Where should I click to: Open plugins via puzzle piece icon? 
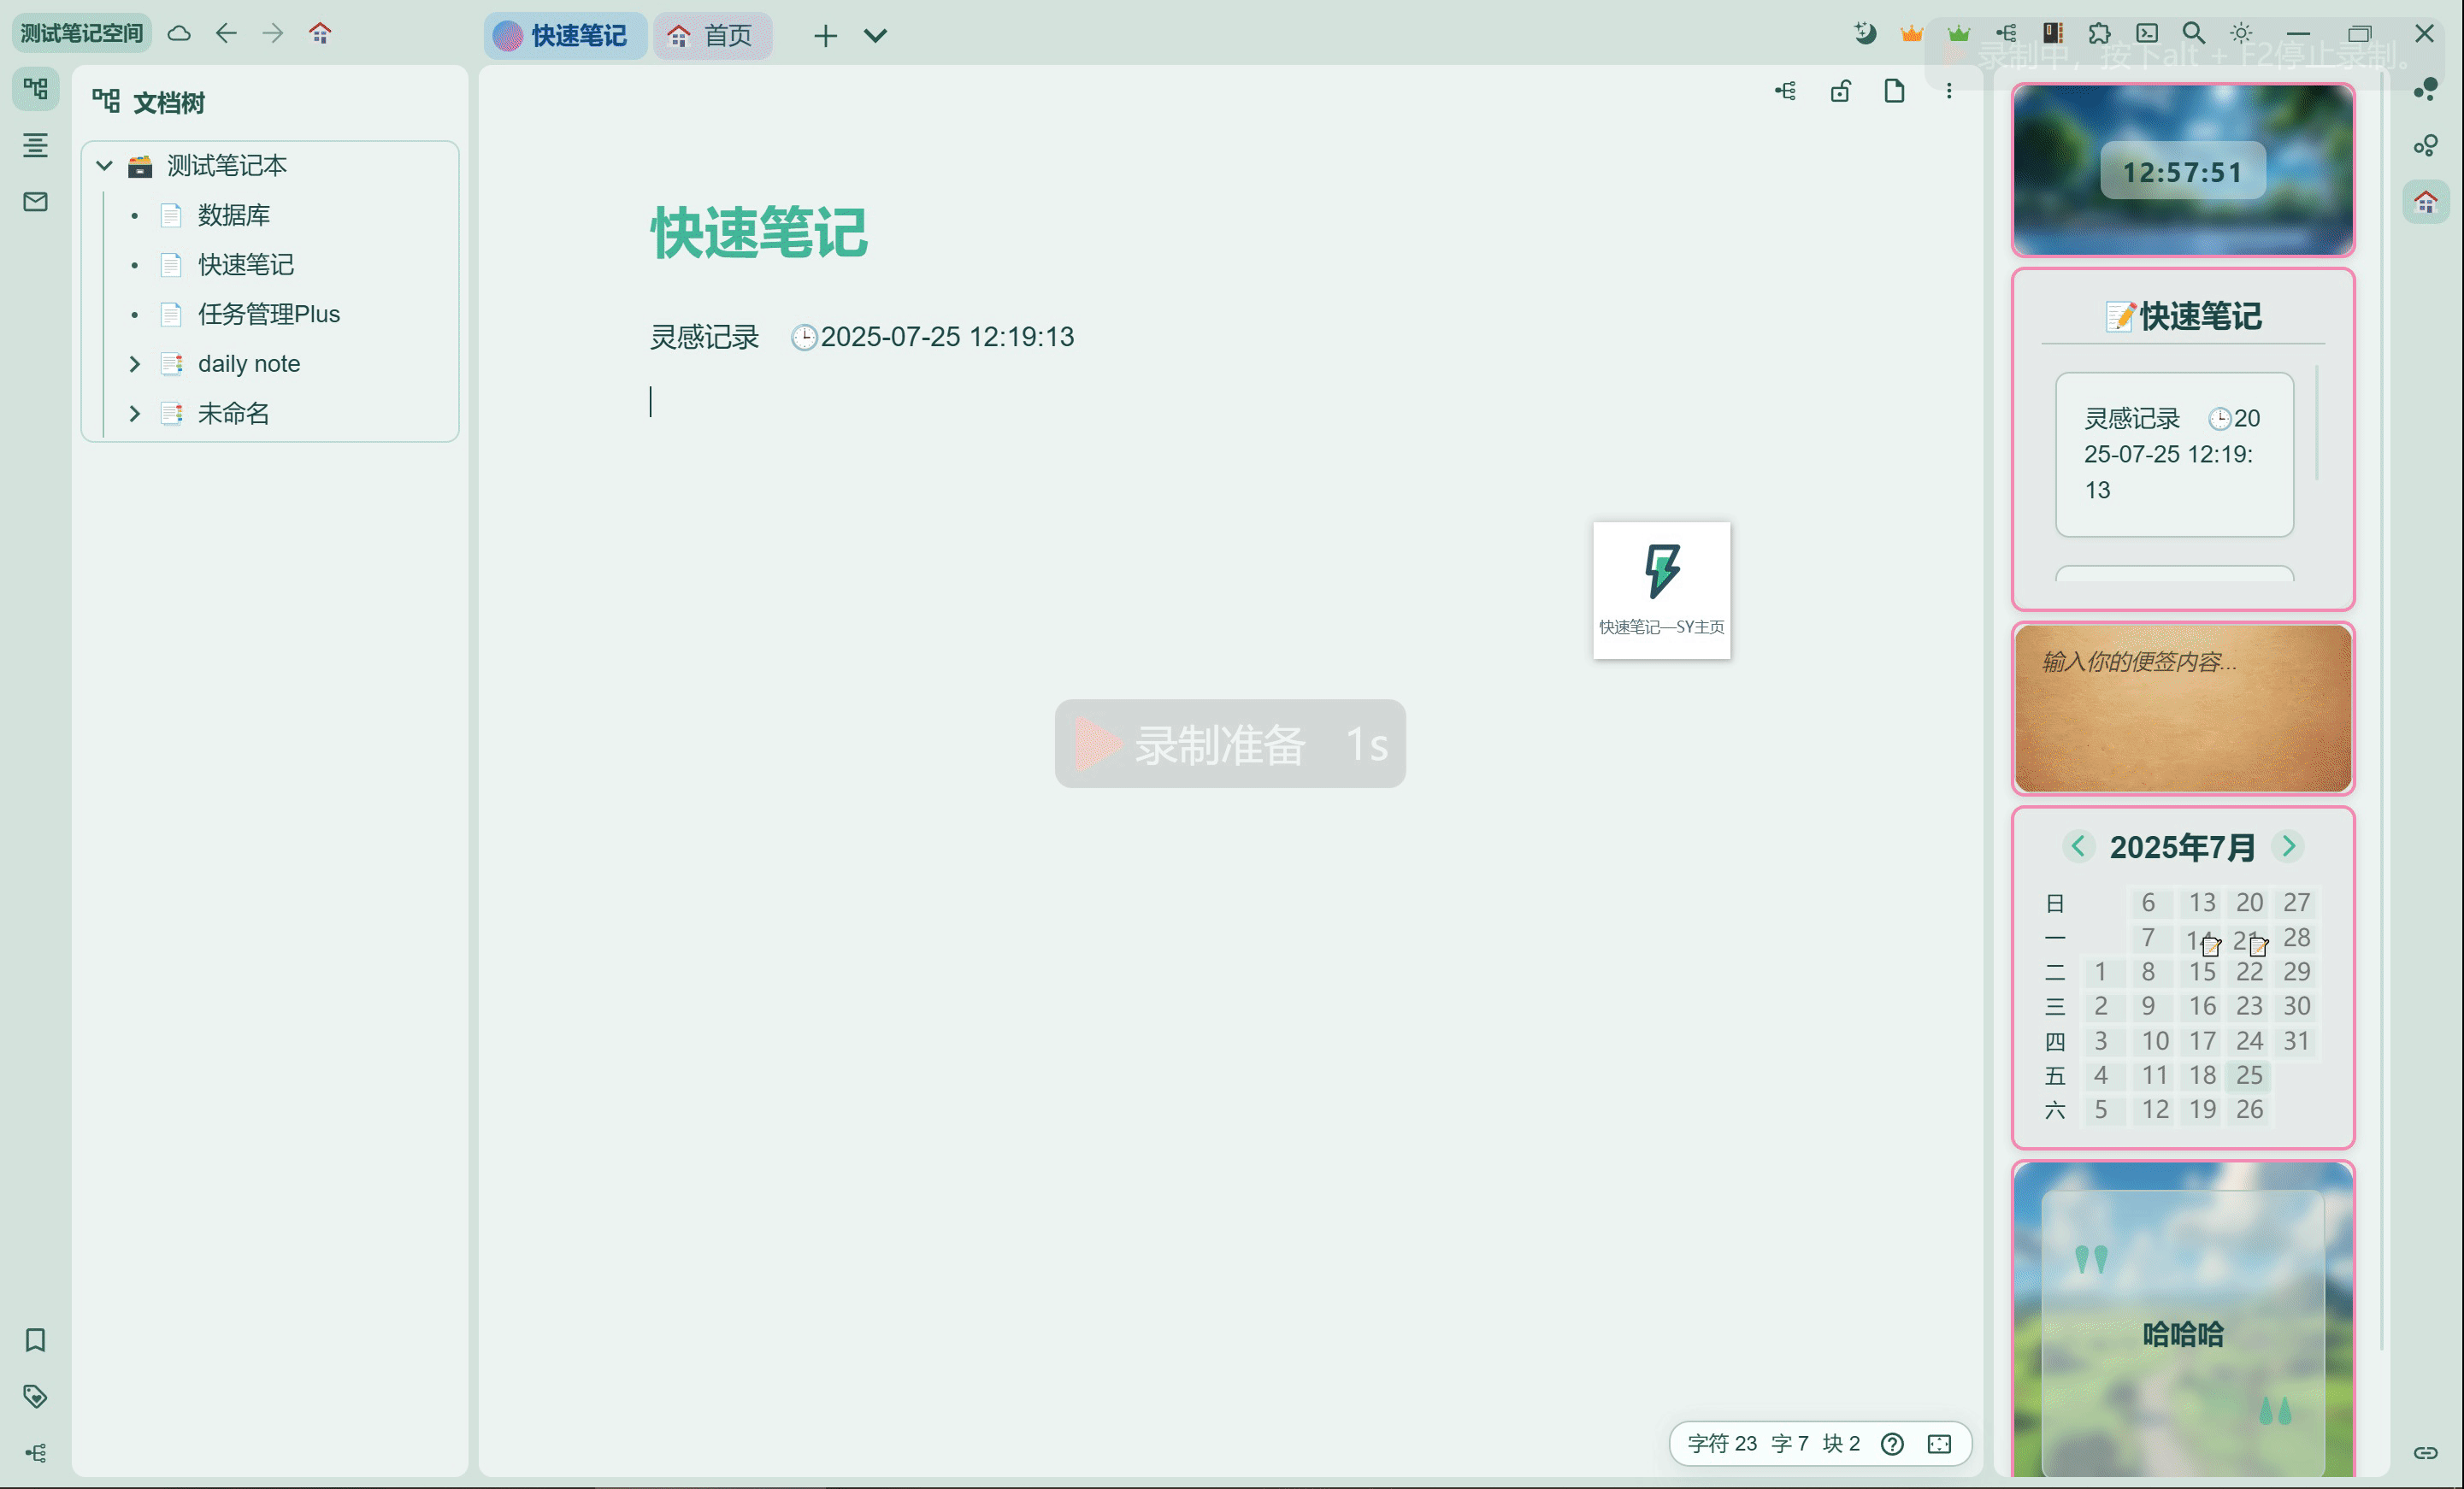click(2099, 33)
